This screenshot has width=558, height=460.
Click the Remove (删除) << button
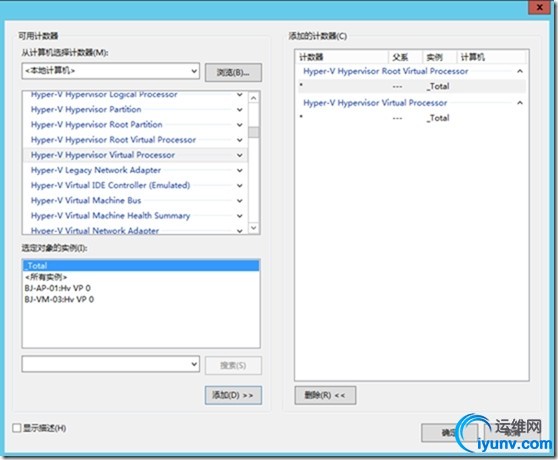(325, 395)
